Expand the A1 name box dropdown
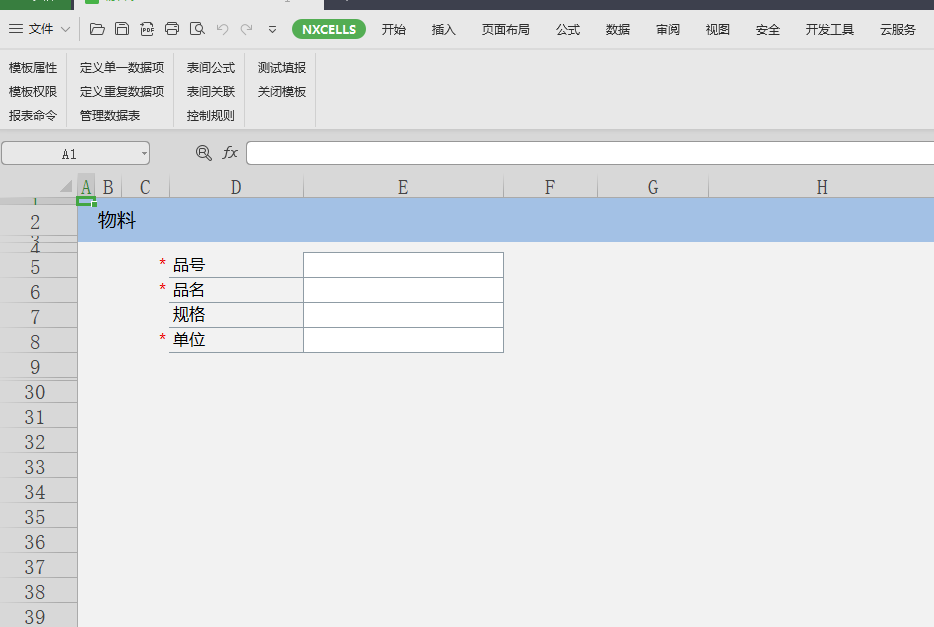The image size is (934, 627). pyautogui.click(x=144, y=154)
